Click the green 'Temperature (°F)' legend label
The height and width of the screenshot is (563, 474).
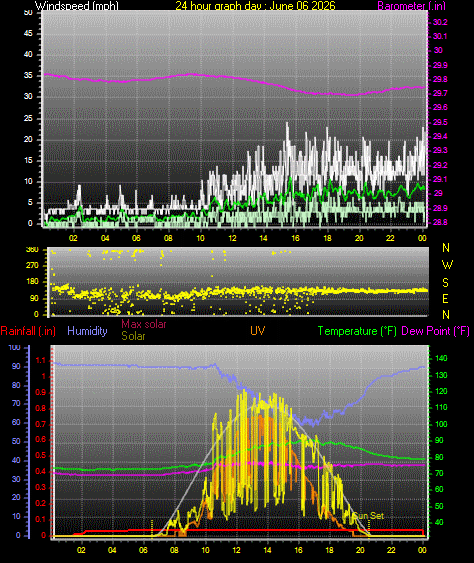click(357, 331)
